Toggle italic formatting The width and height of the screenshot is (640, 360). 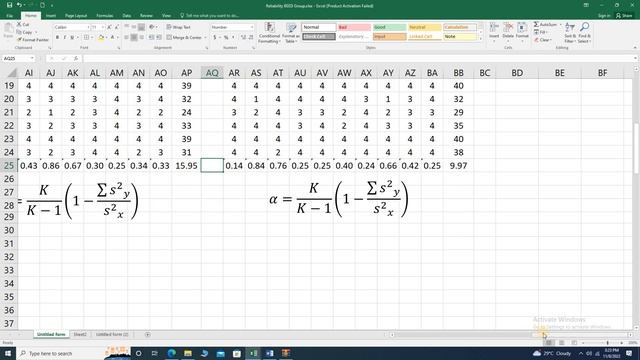click(64, 38)
